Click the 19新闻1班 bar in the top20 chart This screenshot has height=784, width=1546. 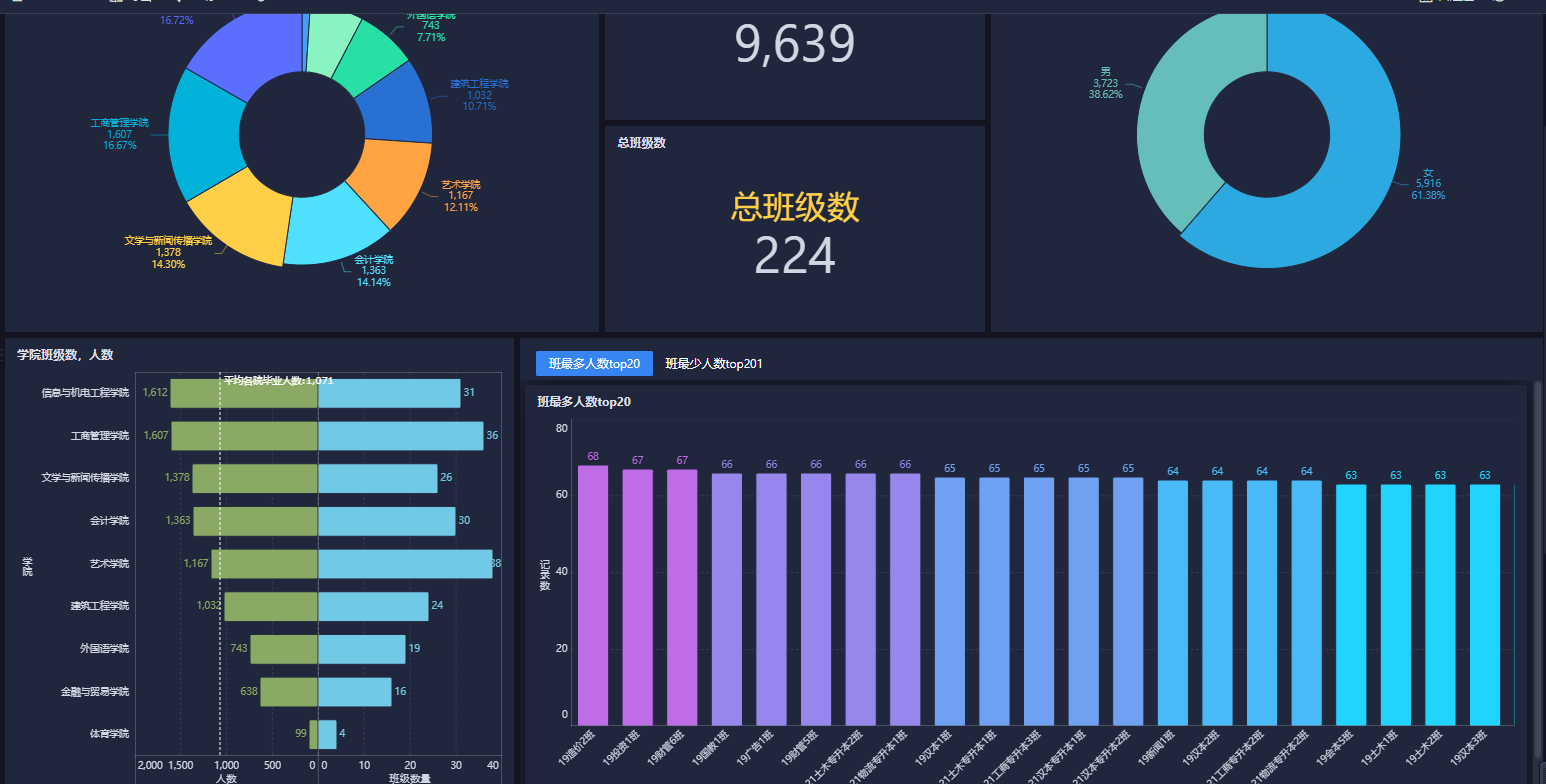(1173, 603)
